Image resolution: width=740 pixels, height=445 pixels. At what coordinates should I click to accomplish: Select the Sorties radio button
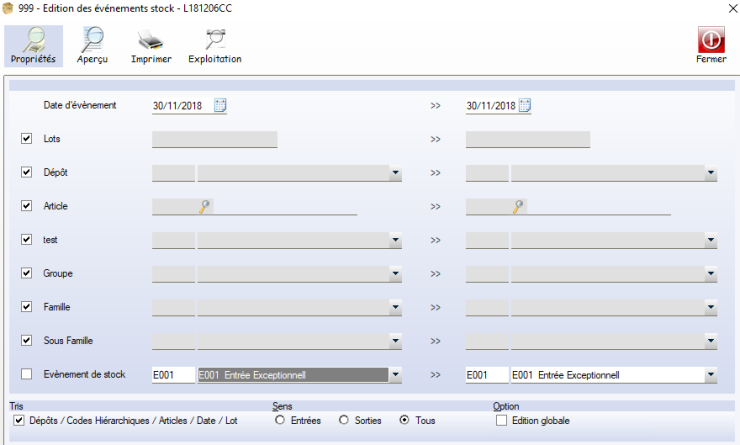point(345,421)
